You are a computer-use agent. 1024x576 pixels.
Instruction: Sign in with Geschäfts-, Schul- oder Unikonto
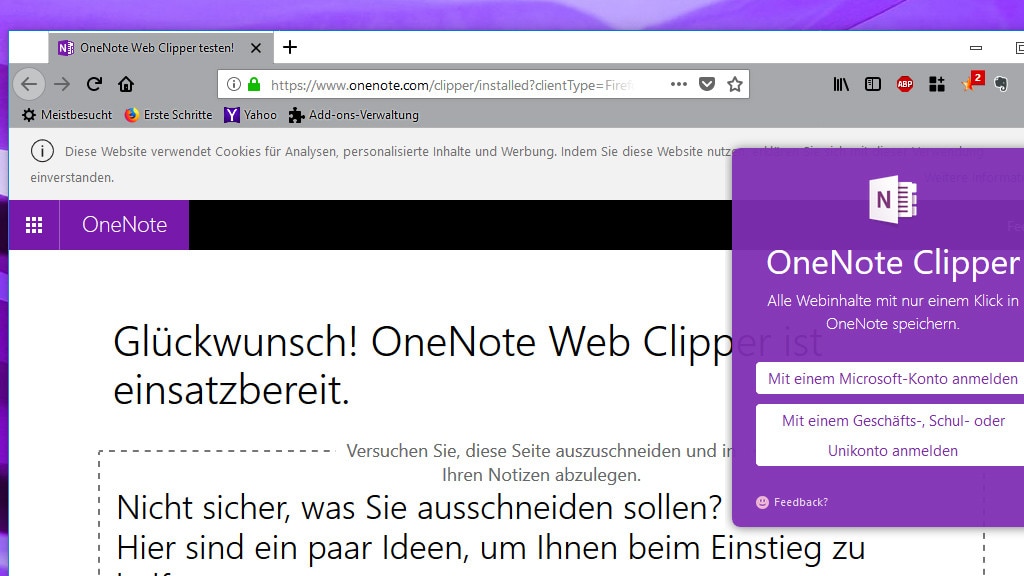pyautogui.click(x=892, y=436)
